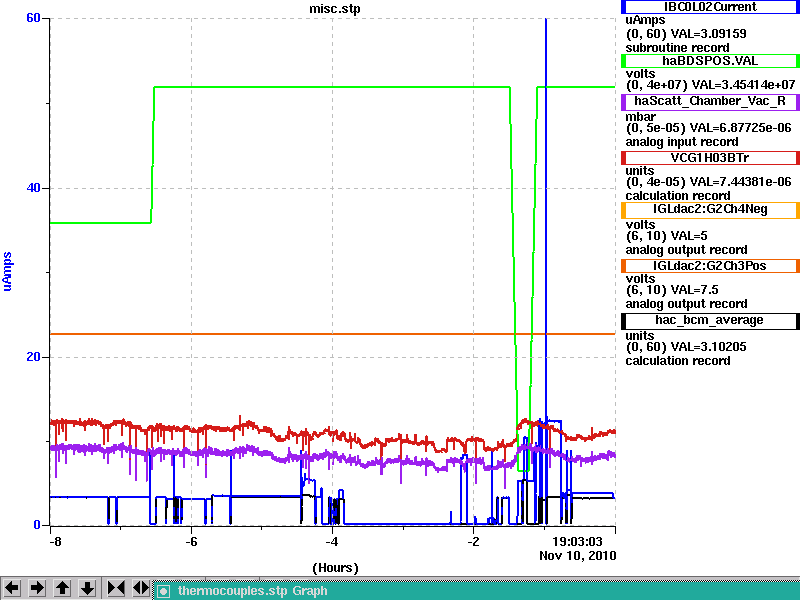
Task: Click the up arrow button
Action: (x=62, y=588)
